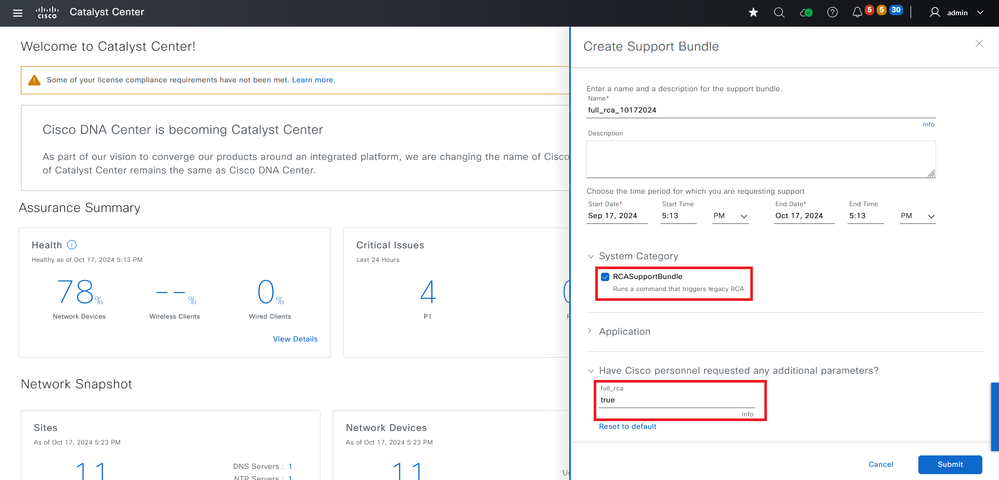Click the Network Snapshot heading
This screenshot has width=999, height=480.
point(76,384)
